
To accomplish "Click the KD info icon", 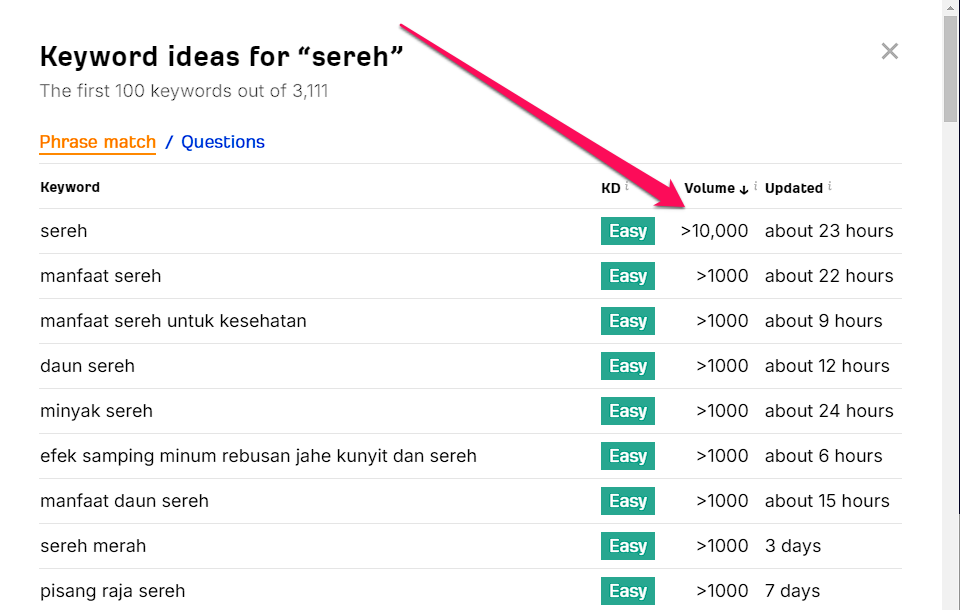I will tap(627, 186).
